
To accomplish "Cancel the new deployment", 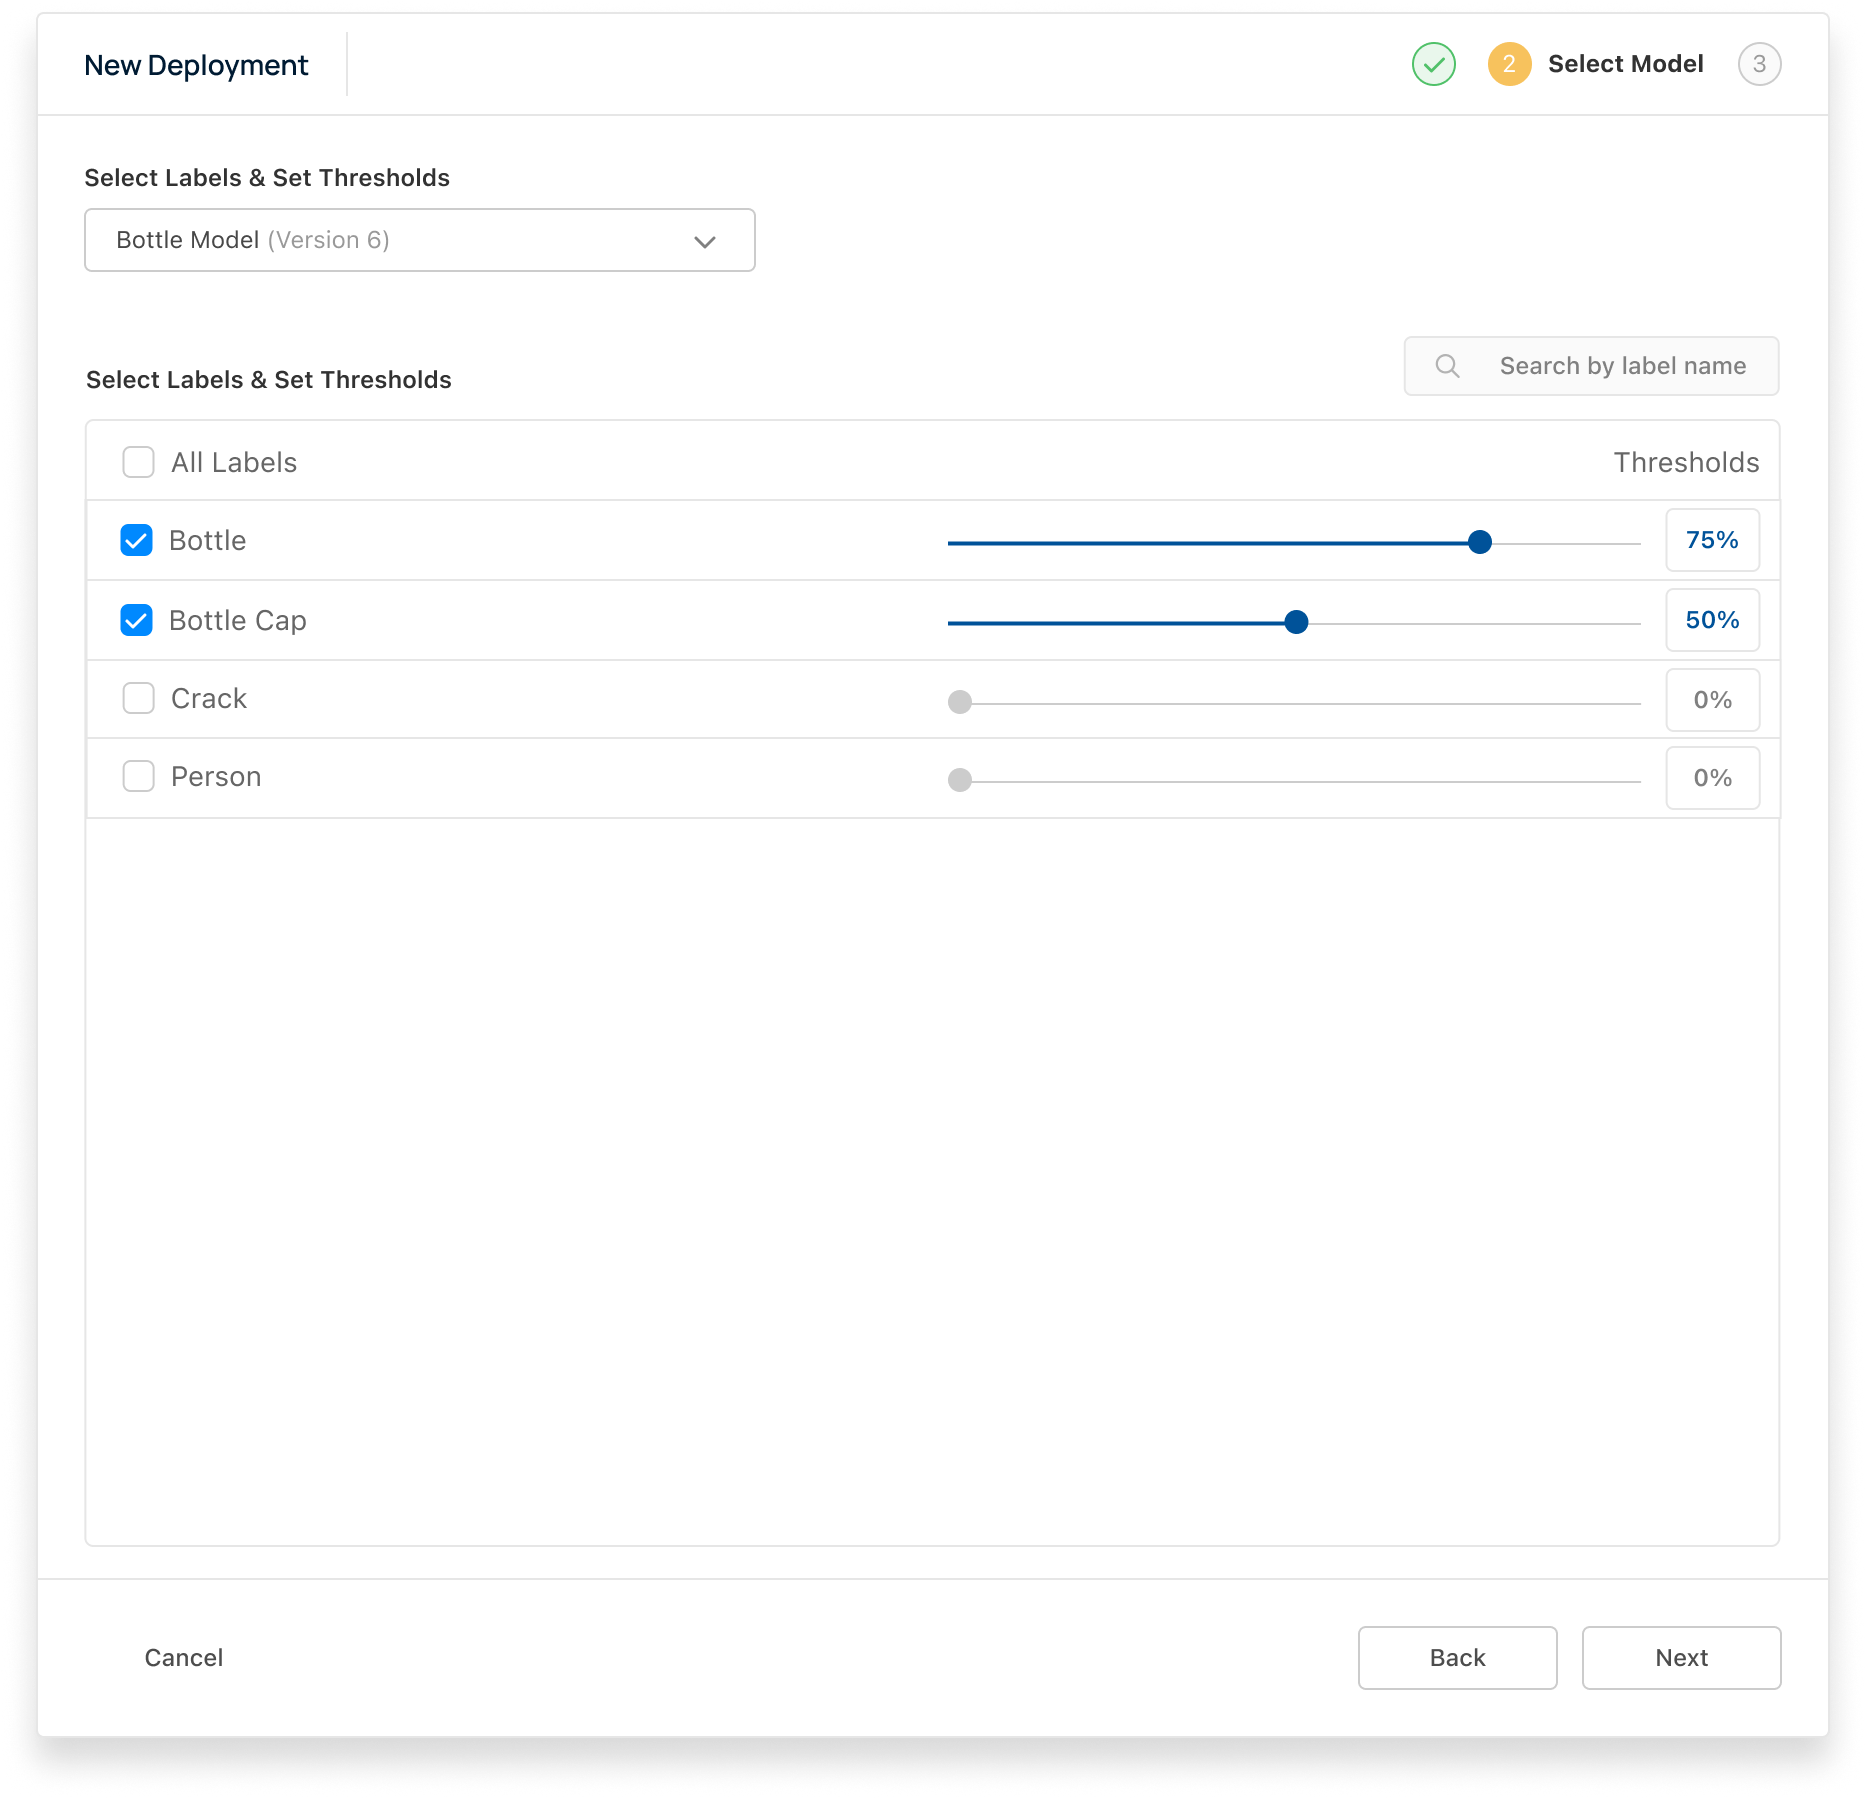I will (184, 1658).
